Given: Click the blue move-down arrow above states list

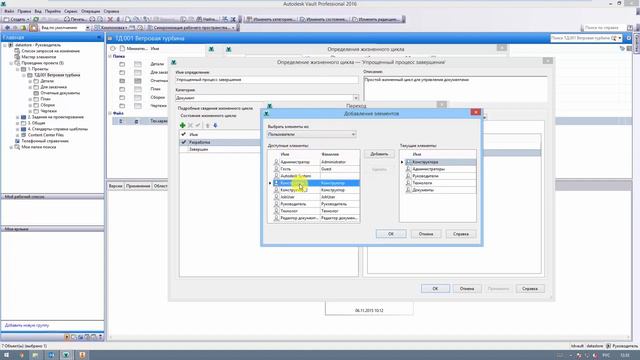Looking at the screenshot, I should pyautogui.click(x=215, y=125).
